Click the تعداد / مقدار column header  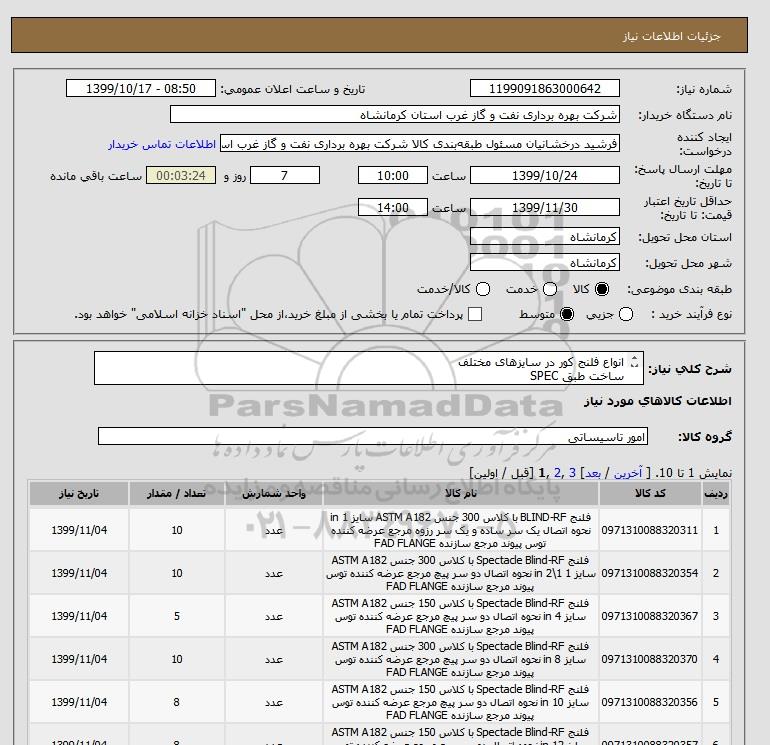point(177,494)
